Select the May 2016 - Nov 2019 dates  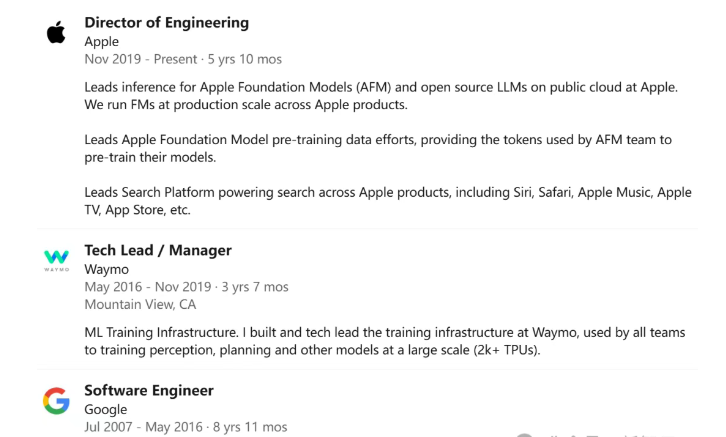pyautogui.click(x=148, y=287)
